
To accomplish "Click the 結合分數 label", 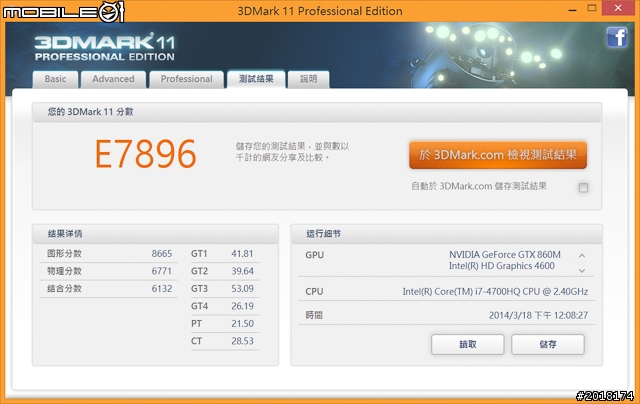I will pyautogui.click(x=64, y=289).
